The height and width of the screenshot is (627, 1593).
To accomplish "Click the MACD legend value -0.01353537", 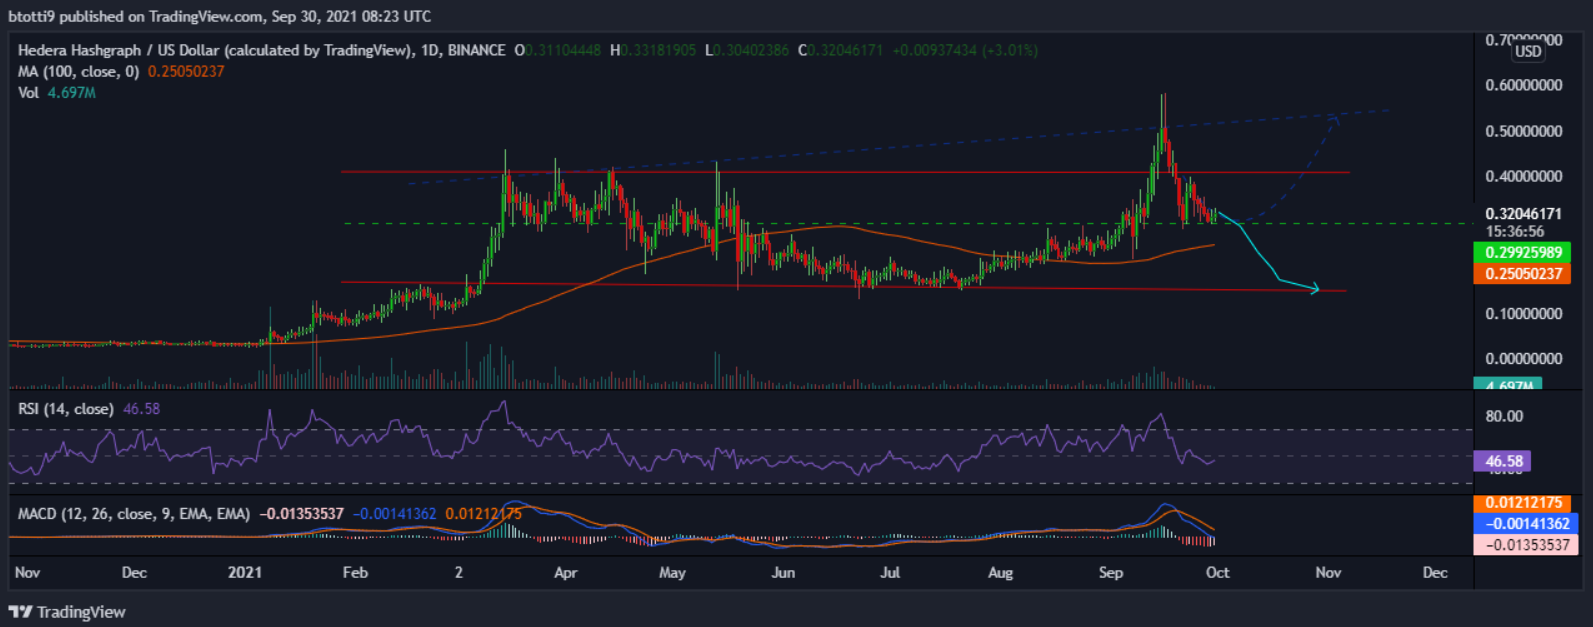I will click(301, 514).
